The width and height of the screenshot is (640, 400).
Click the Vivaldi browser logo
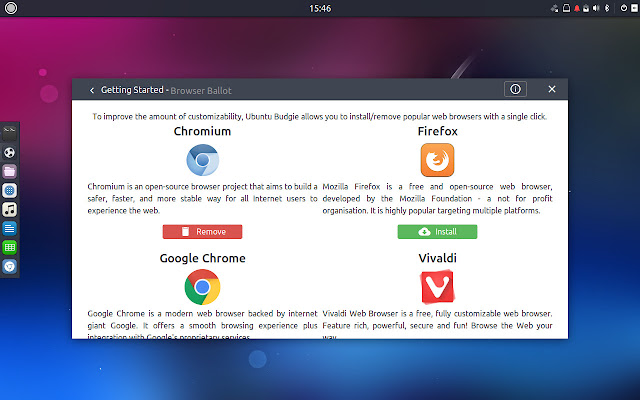(x=437, y=287)
